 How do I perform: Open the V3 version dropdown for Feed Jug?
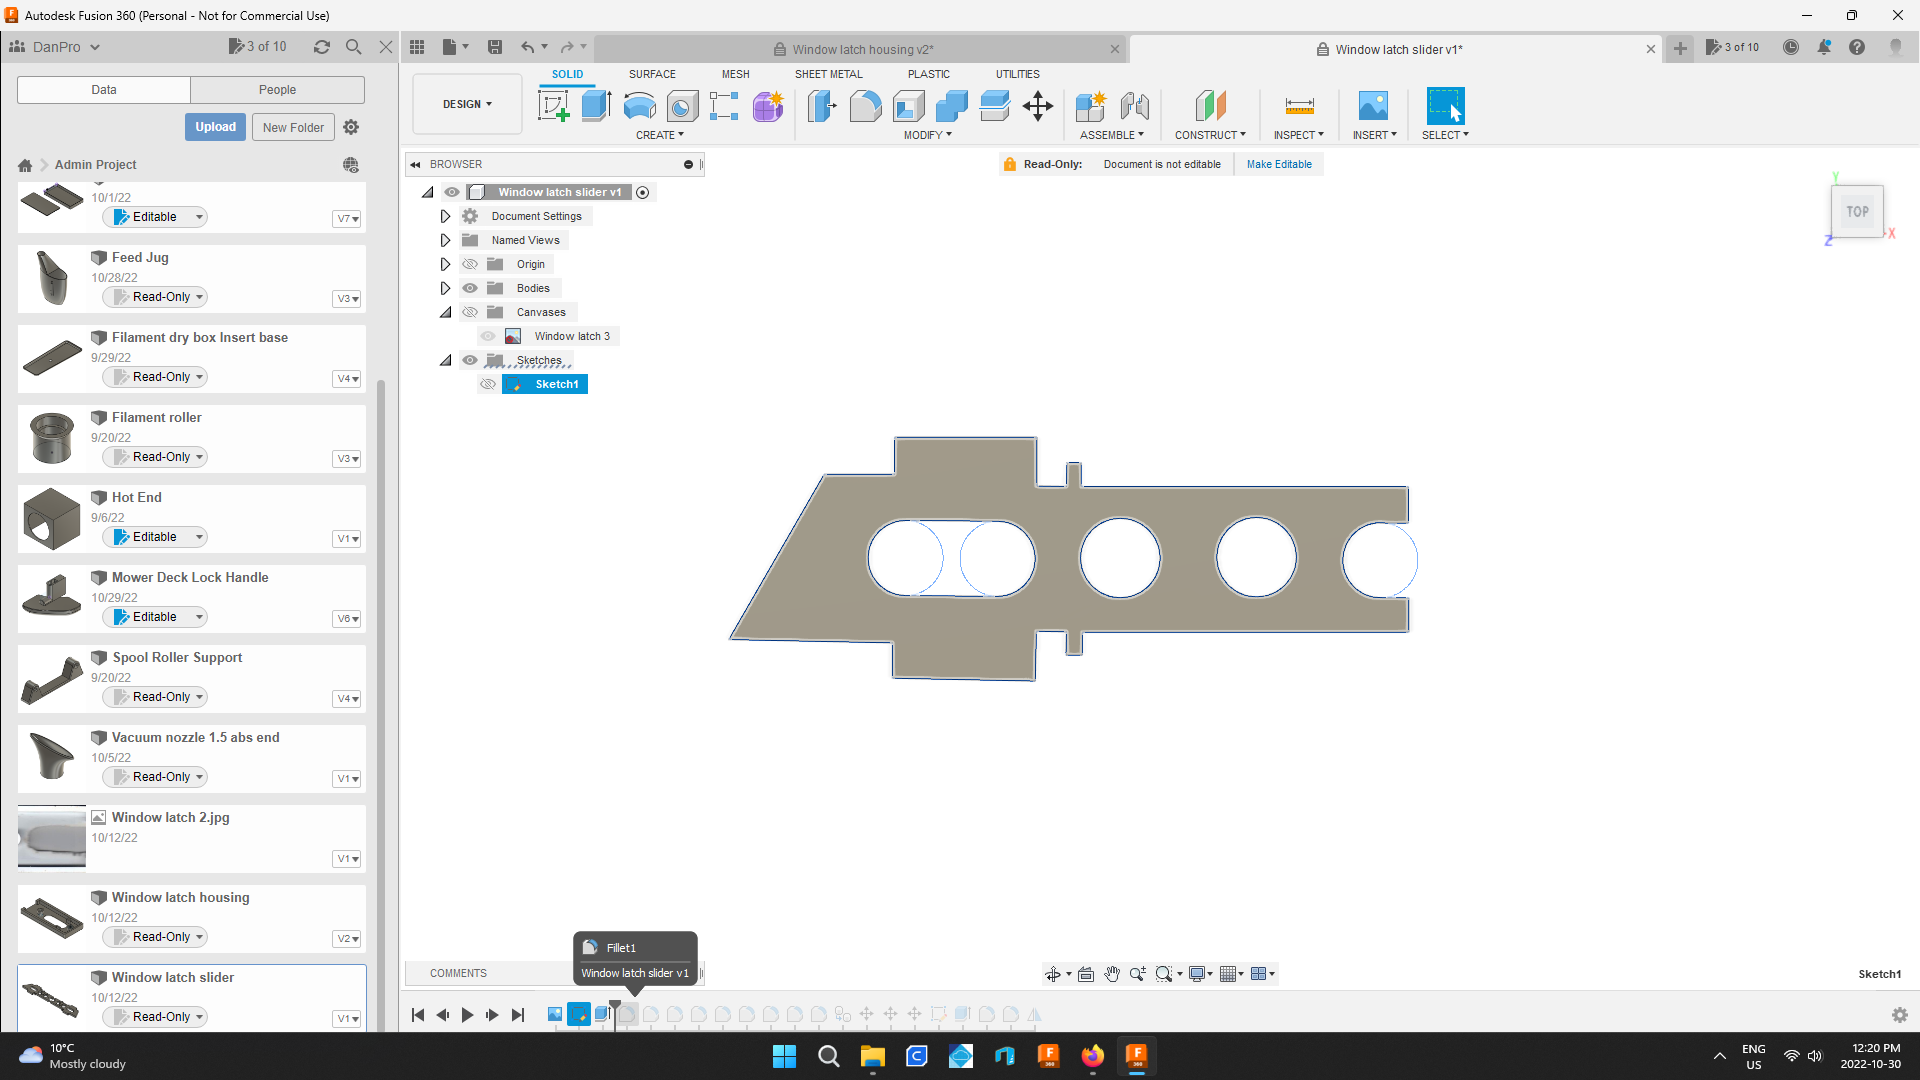pyautogui.click(x=346, y=298)
